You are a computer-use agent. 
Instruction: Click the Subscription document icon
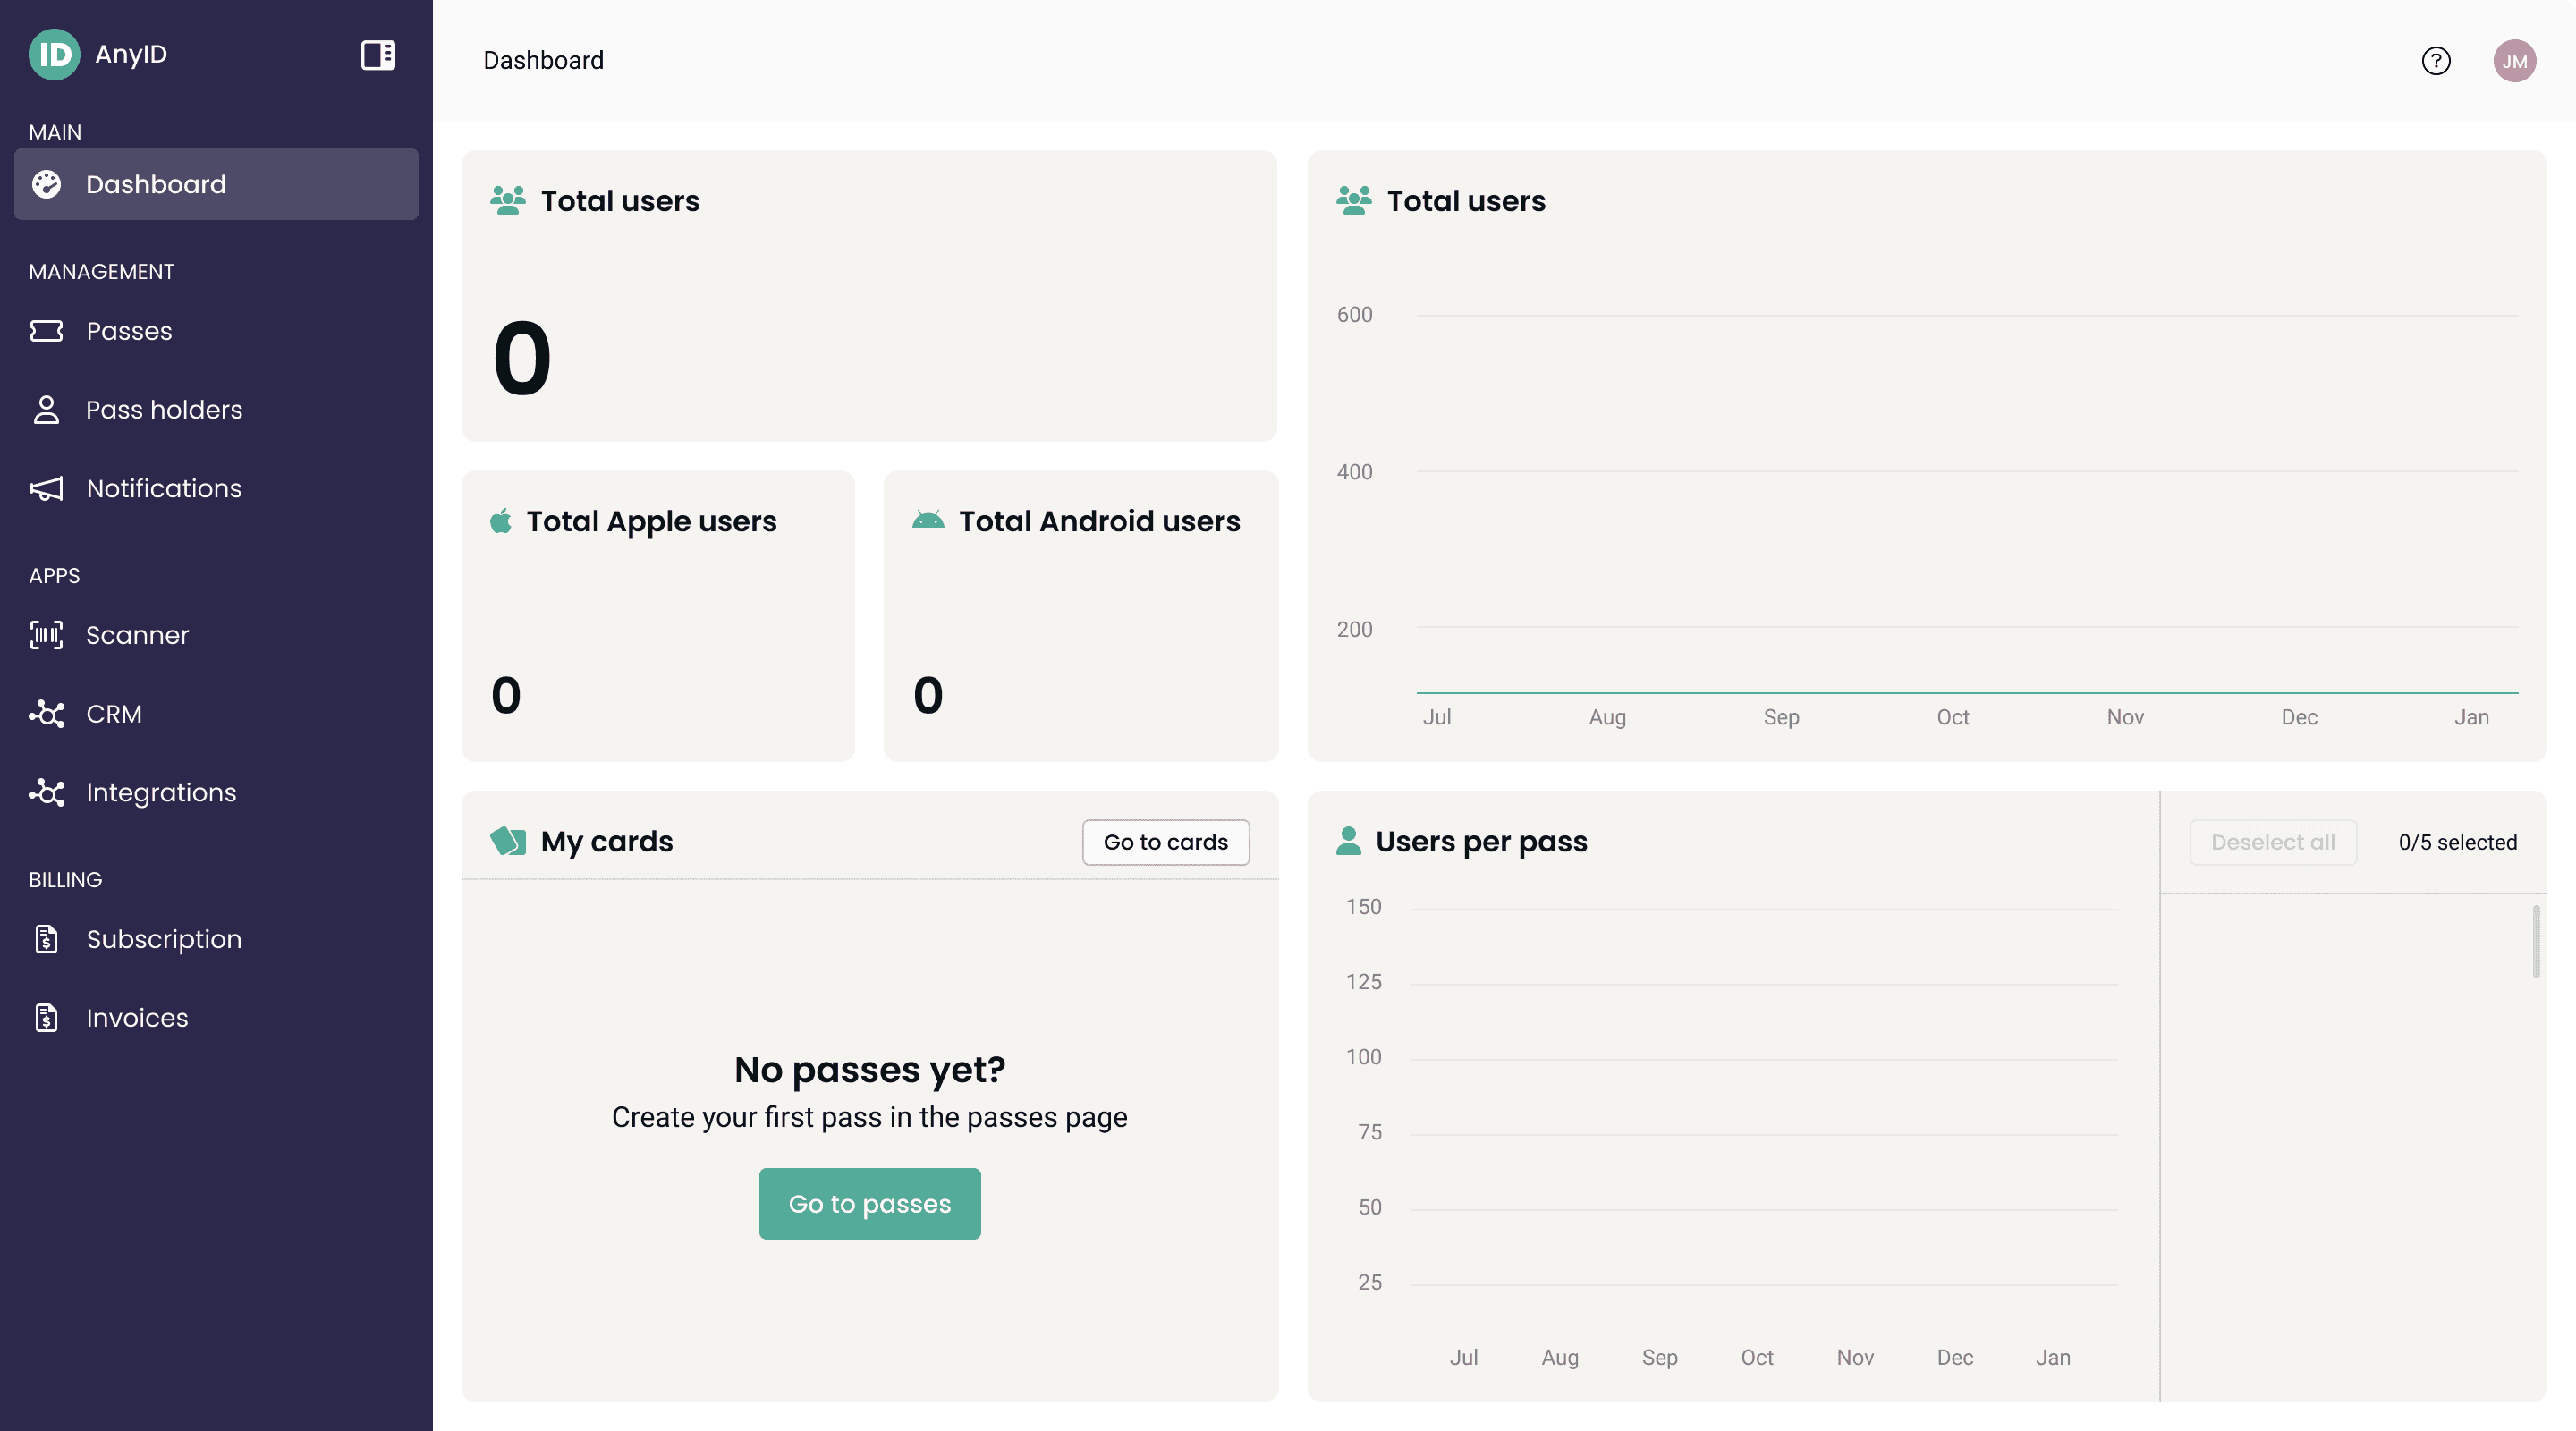(x=46, y=939)
